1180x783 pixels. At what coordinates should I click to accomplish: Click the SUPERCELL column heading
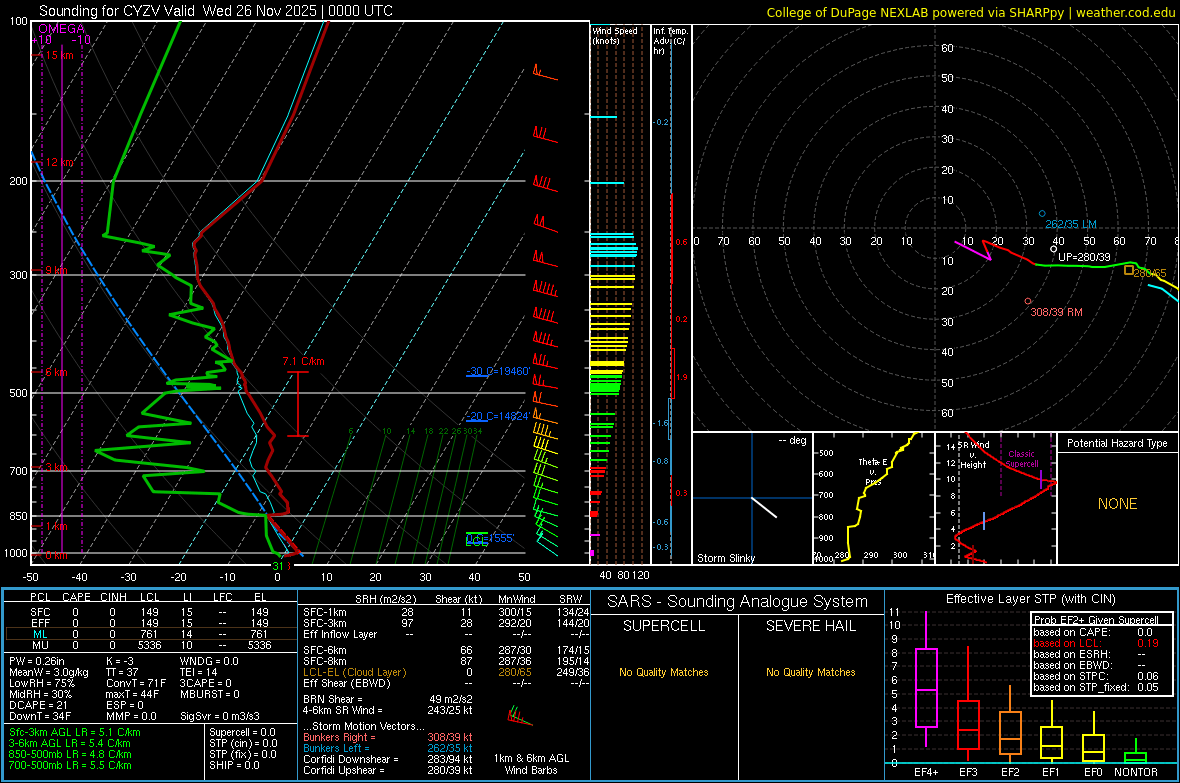tap(664, 626)
